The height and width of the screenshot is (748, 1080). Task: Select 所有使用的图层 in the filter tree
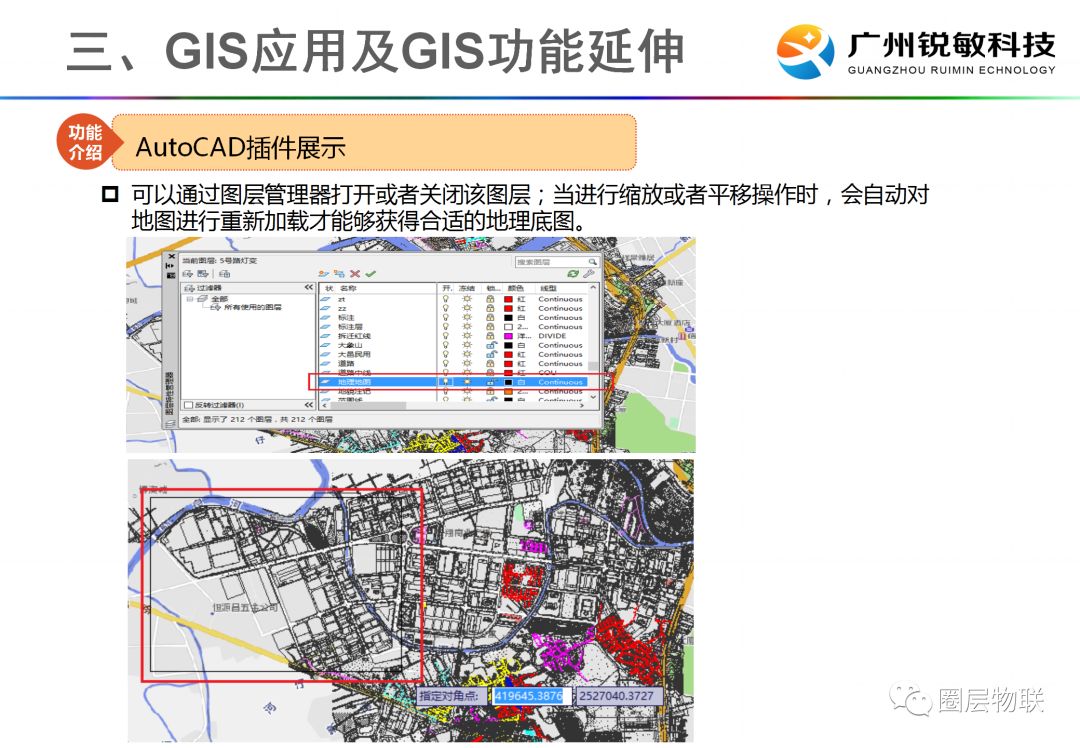click(252, 307)
